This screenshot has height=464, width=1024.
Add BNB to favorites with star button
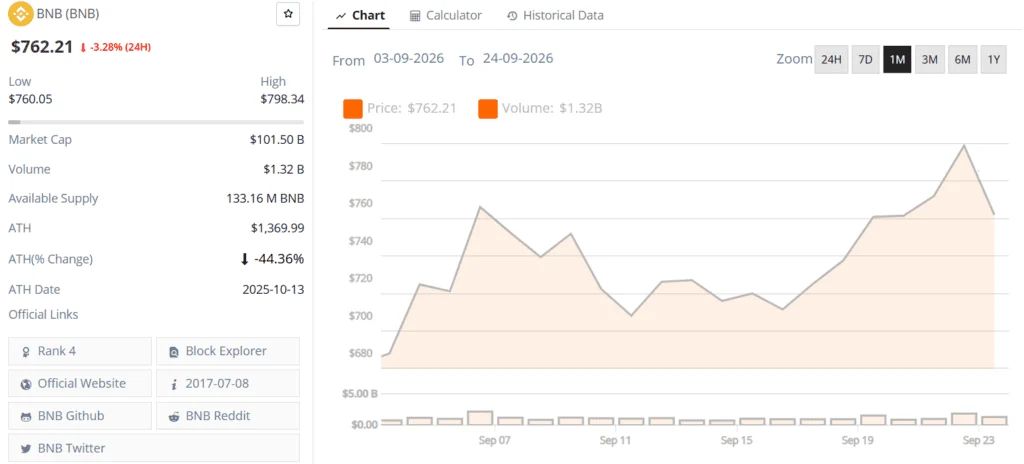(288, 14)
